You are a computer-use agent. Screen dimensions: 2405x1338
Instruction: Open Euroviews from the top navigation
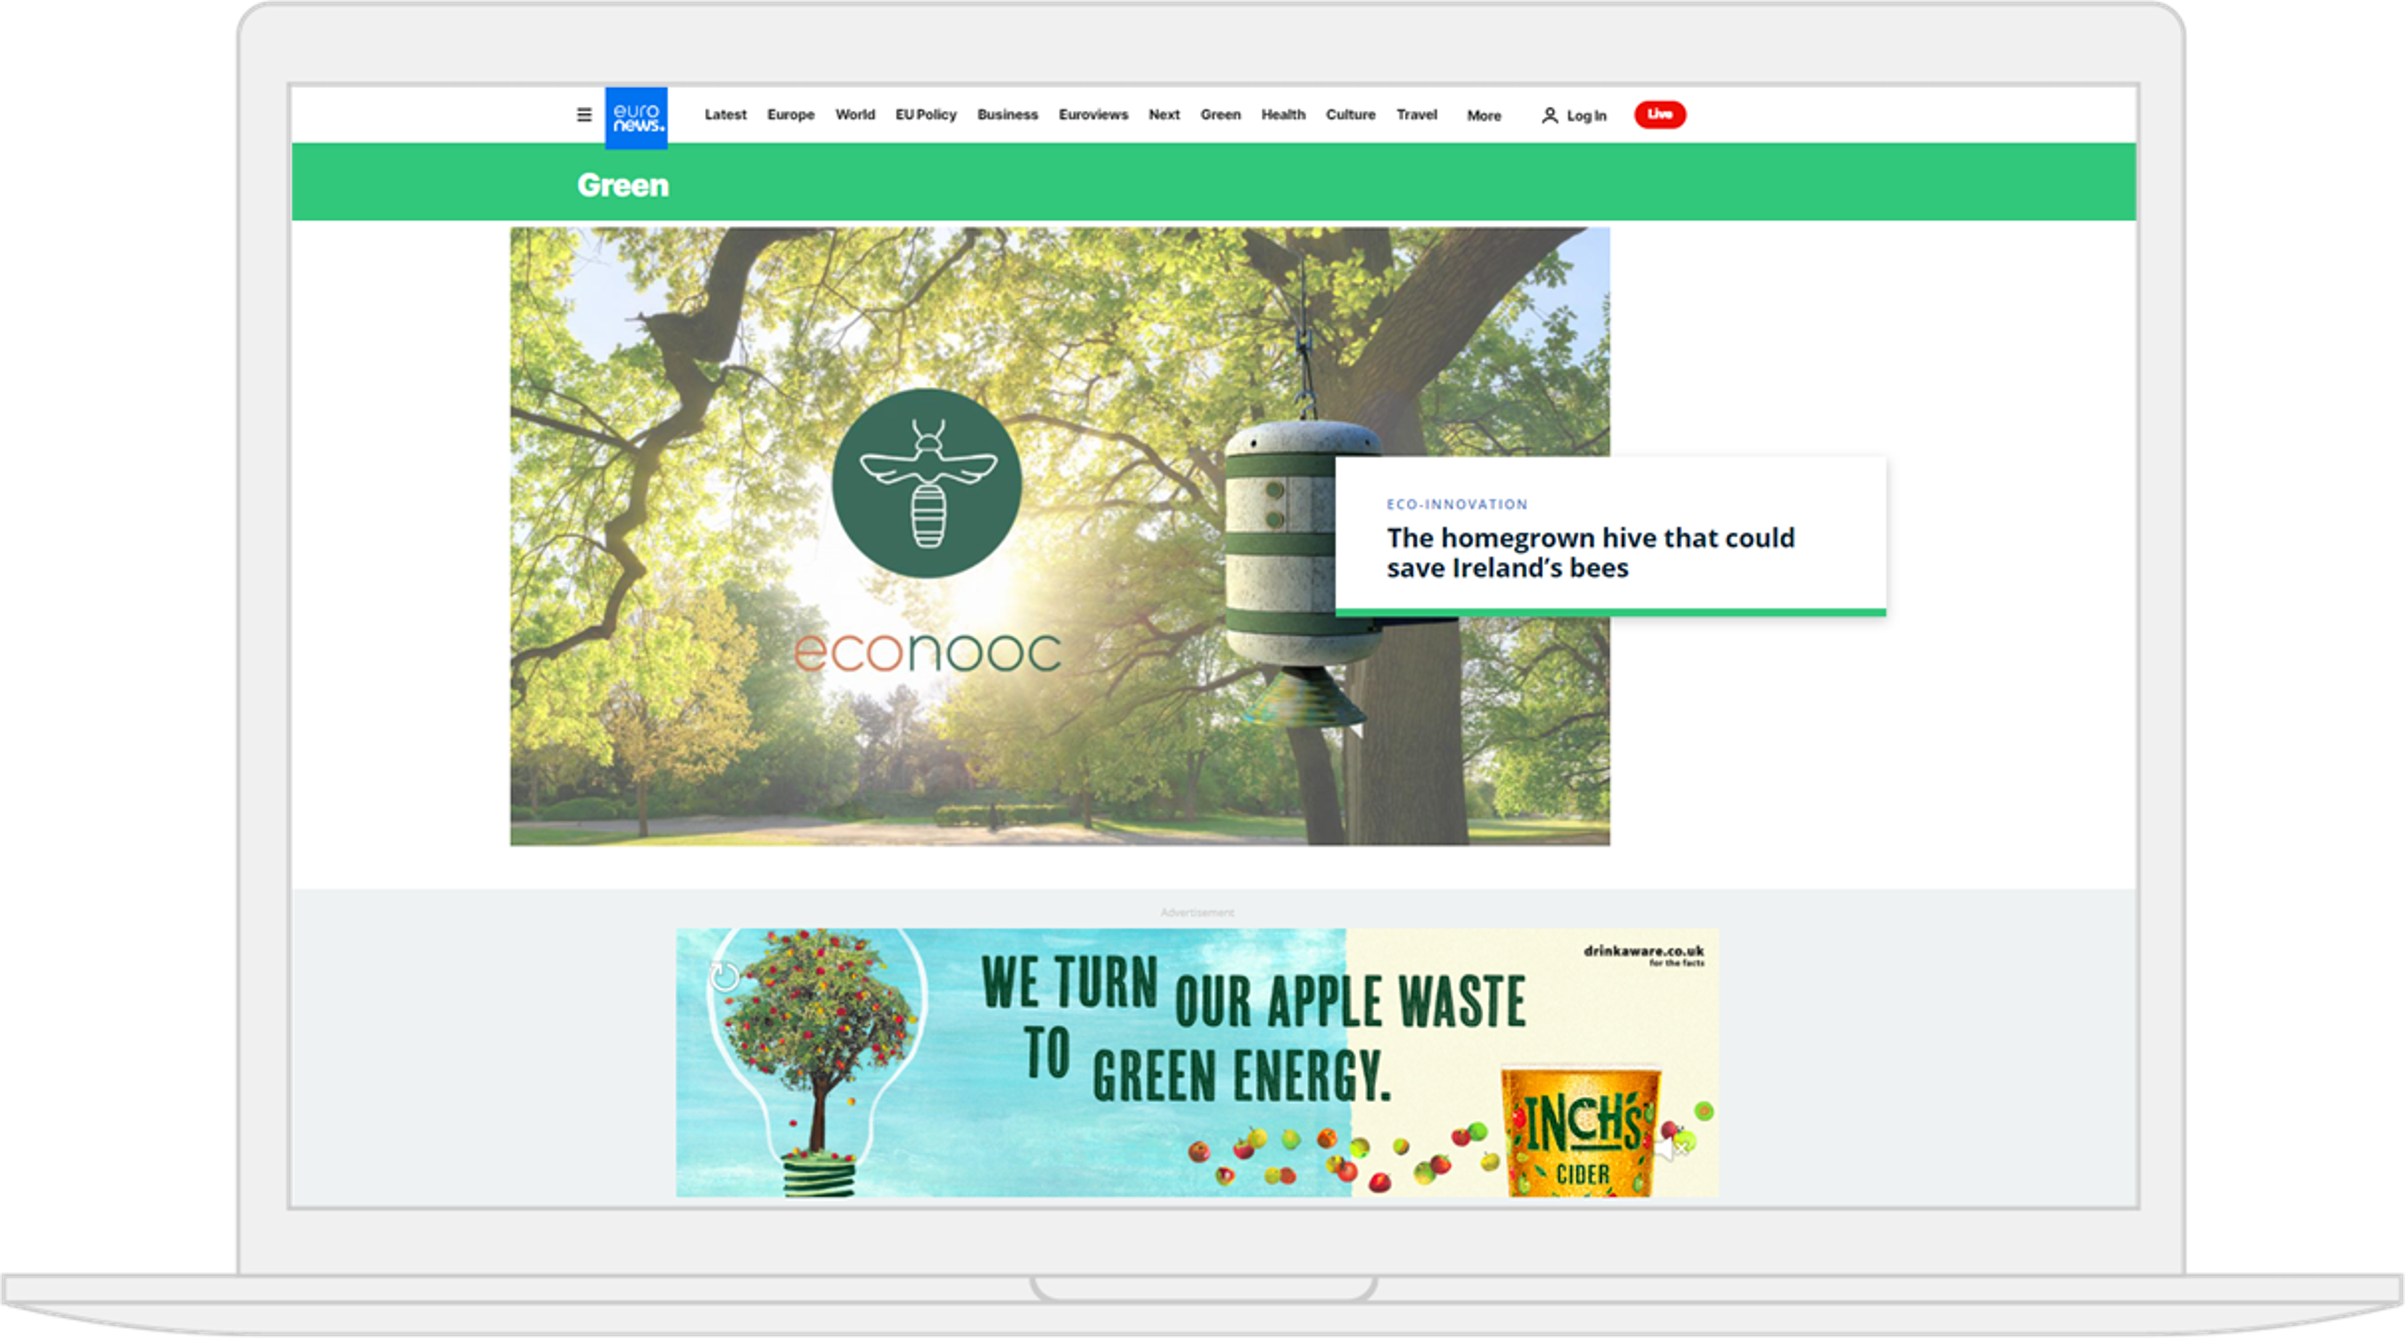click(1093, 115)
